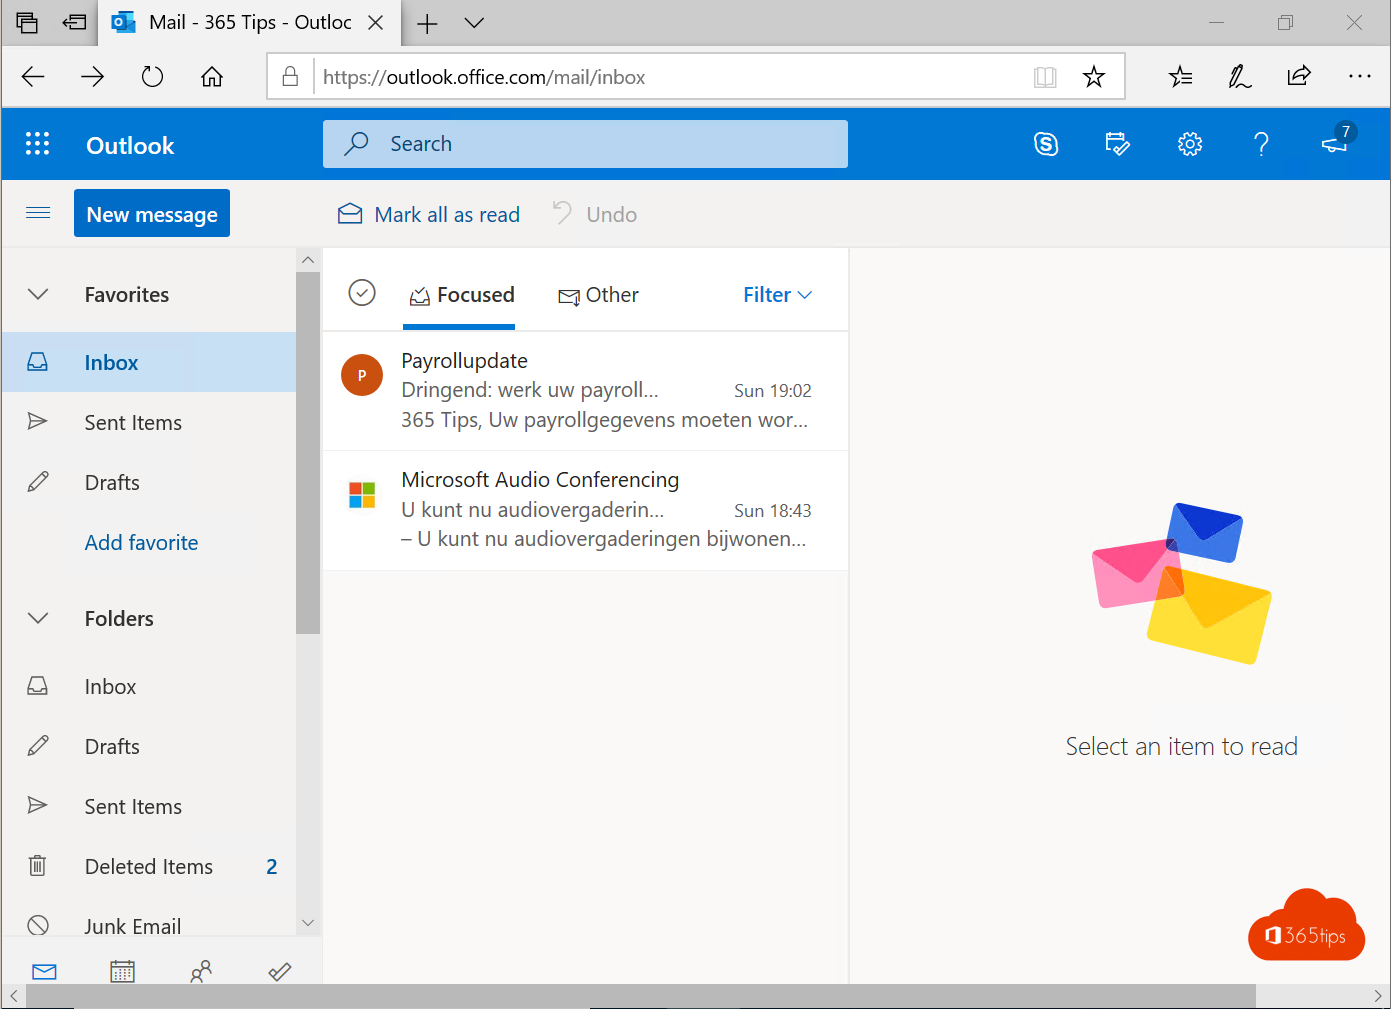Open the Help question mark
This screenshot has height=1009, width=1391.
pyautogui.click(x=1261, y=144)
